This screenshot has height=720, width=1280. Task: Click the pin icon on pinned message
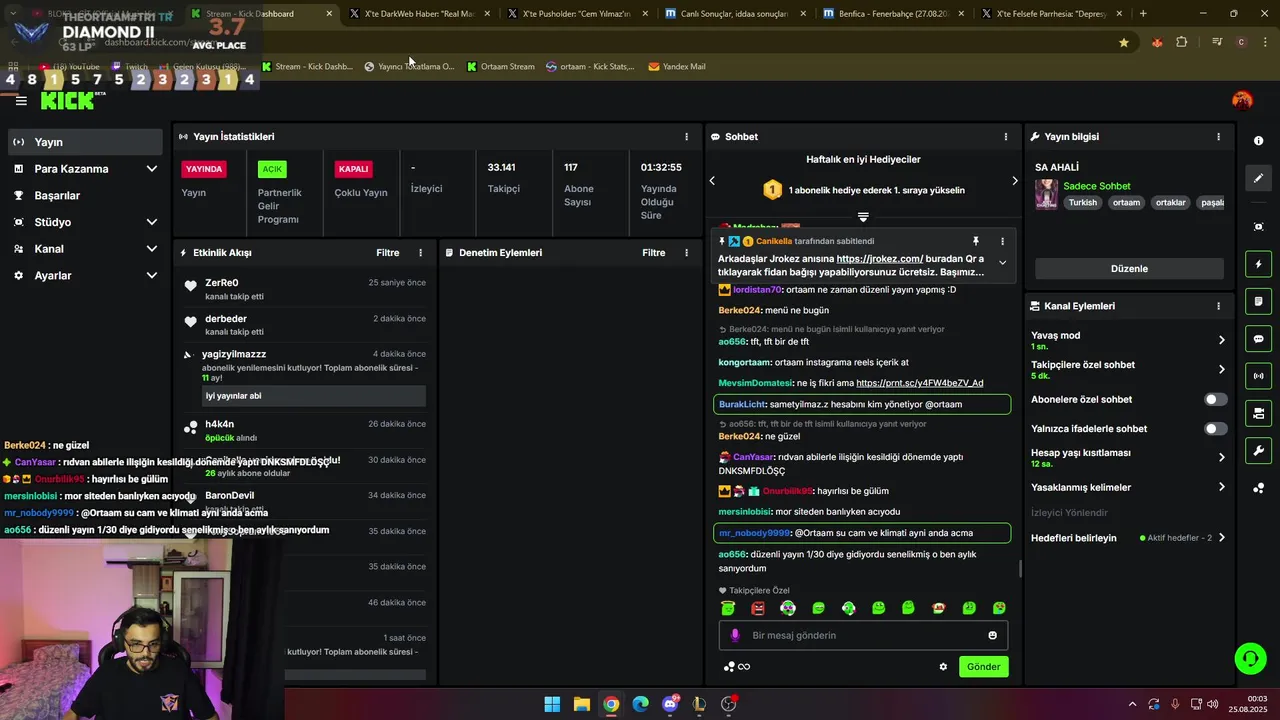[975, 241]
